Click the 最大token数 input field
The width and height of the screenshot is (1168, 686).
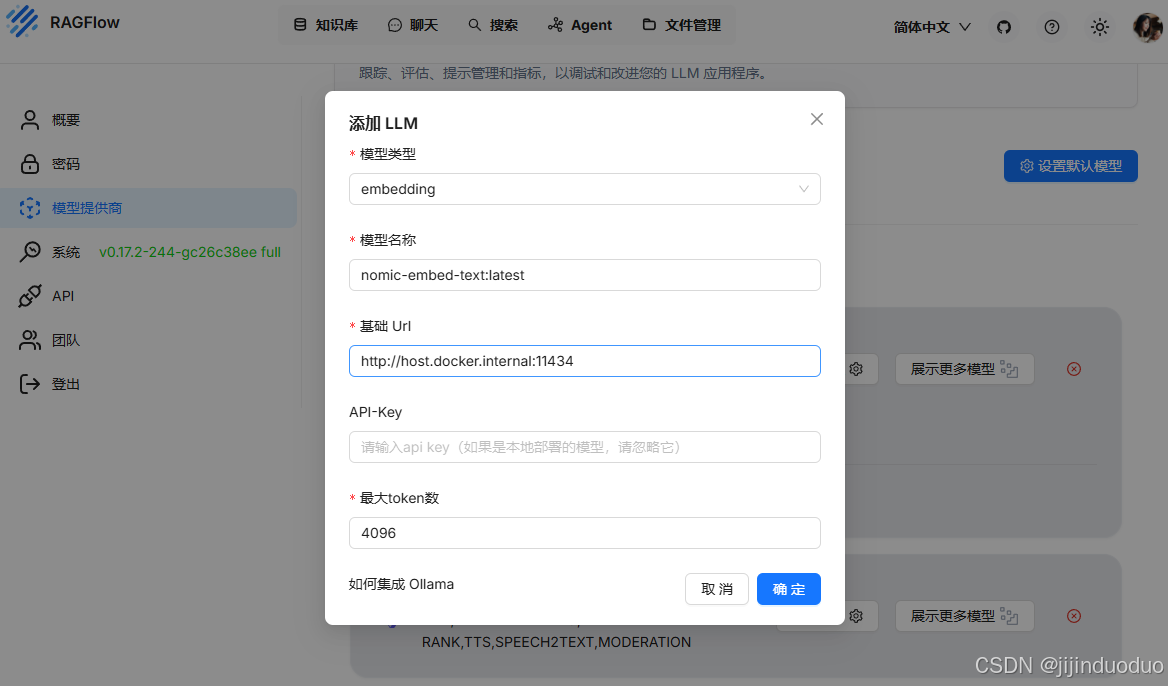[585, 533]
